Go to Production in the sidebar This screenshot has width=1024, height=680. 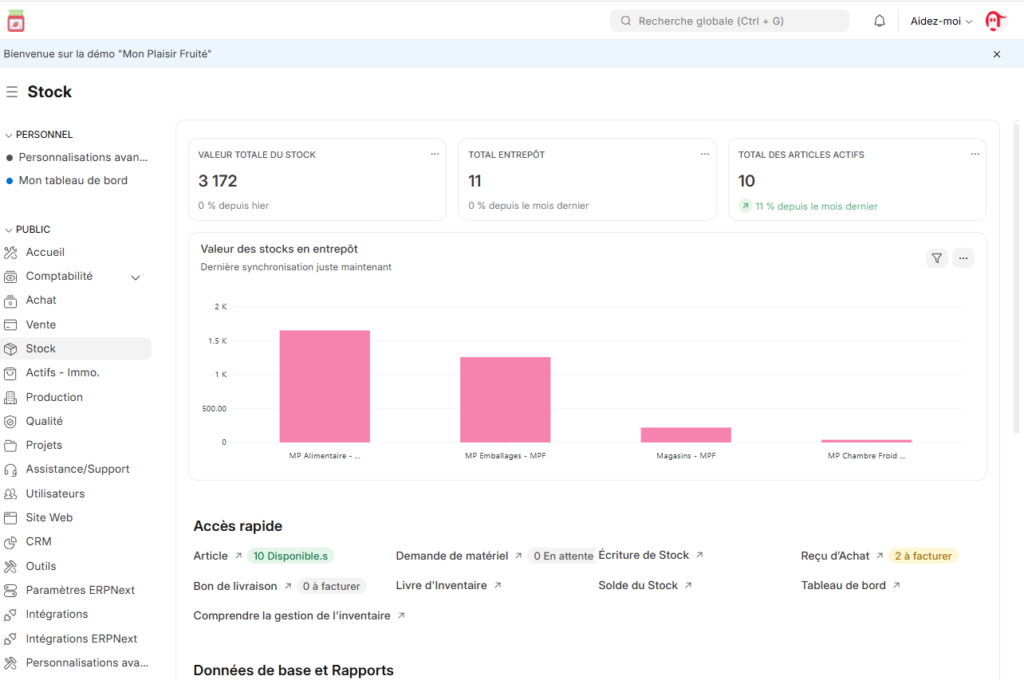[x=54, y=397]
